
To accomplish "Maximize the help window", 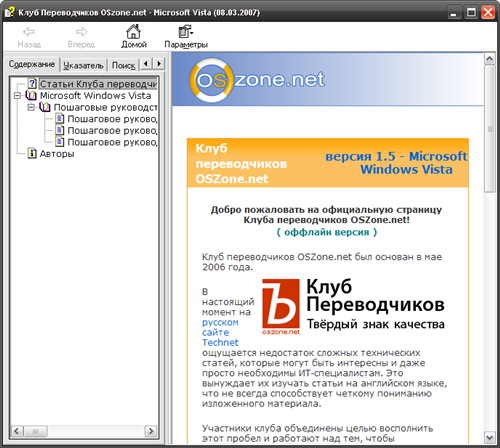I will tap(471, 13).
